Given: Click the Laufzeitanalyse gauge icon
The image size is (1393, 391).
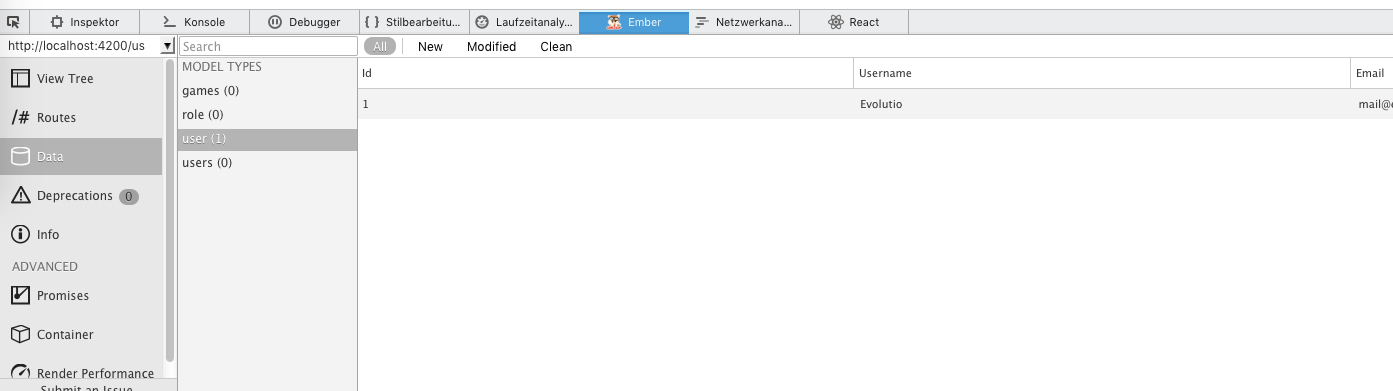Looking at the screenshot, I should pos(482,22).
